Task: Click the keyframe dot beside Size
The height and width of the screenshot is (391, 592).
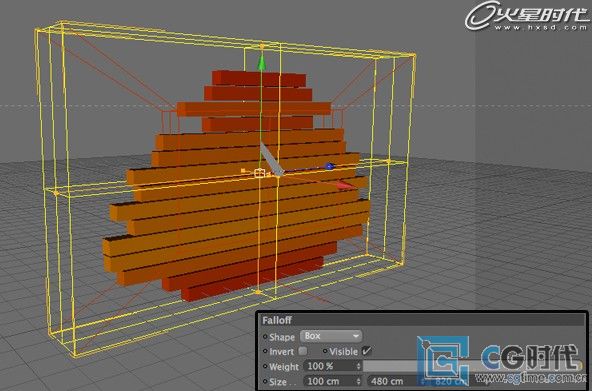Action: pyautogui.click(x=265, y=381)
